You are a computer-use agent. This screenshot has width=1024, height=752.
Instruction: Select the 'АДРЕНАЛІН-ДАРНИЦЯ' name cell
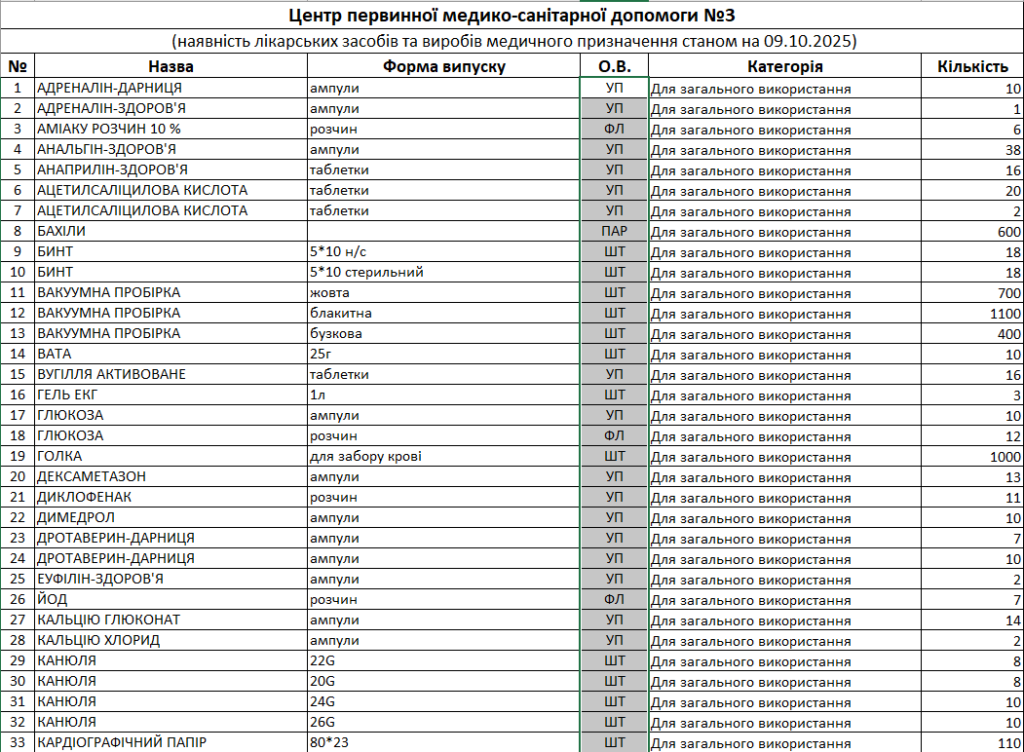pos(170,88)
